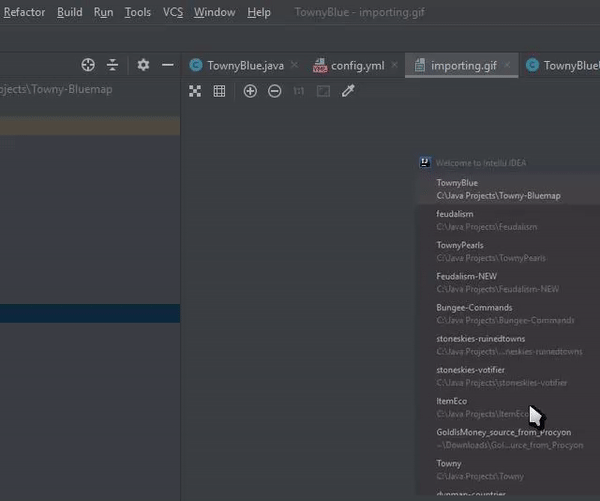Click the Towny-Bluemap path in project panel

click(x=56, y=89)
